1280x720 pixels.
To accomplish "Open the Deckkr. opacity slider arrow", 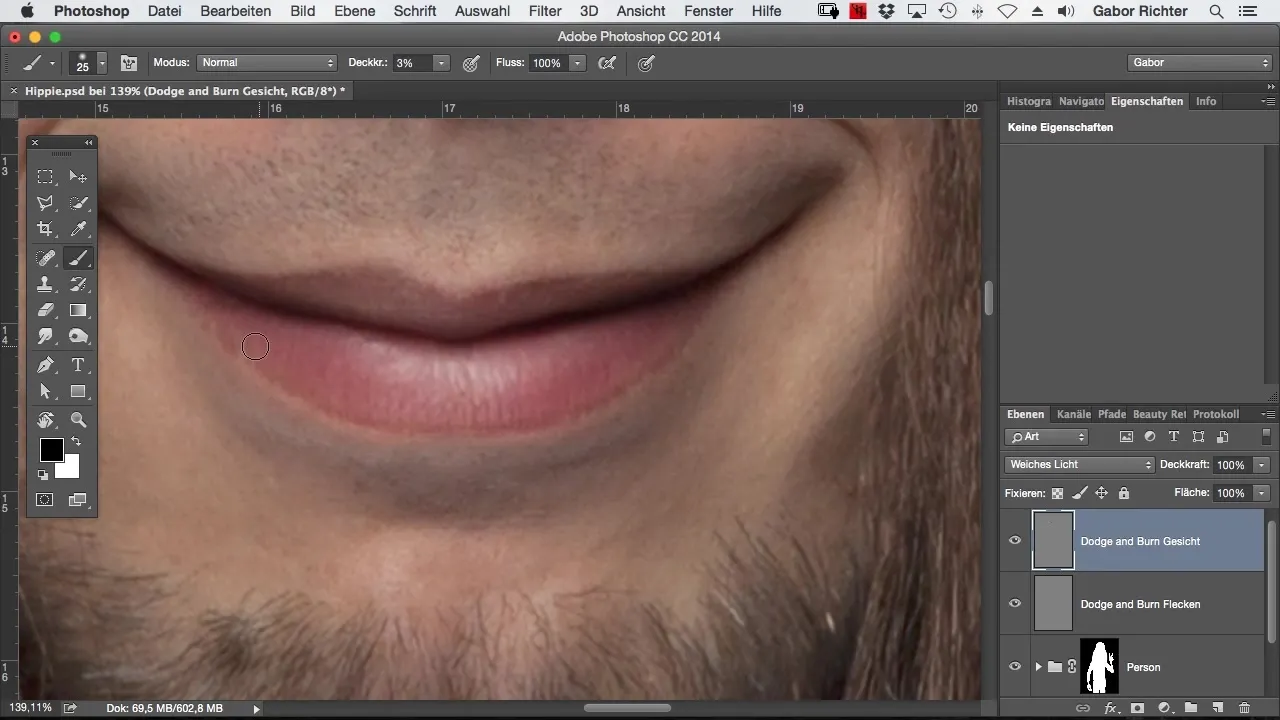I will click(x=441, y=63).
